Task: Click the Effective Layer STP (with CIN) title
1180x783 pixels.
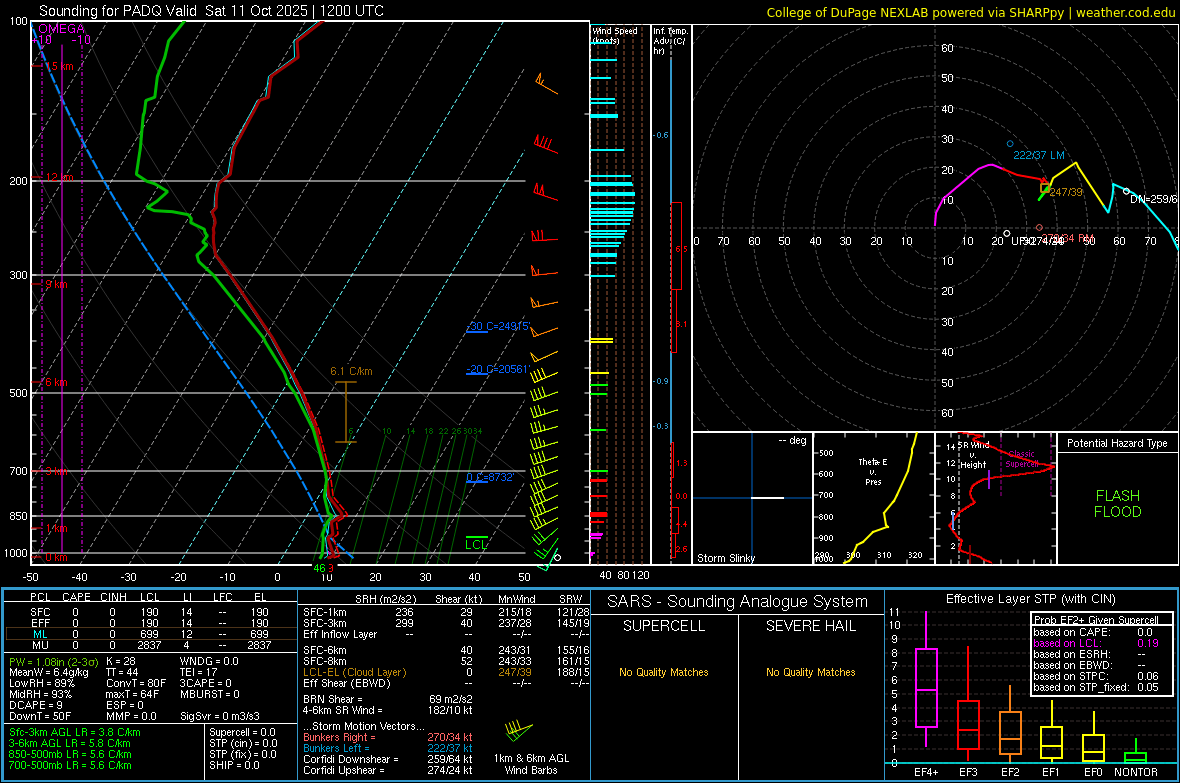Action: coord(1030,599)
